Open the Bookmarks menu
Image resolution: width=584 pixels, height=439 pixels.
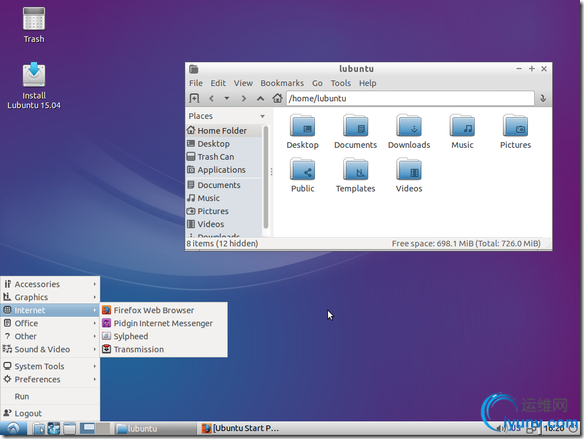282,83
